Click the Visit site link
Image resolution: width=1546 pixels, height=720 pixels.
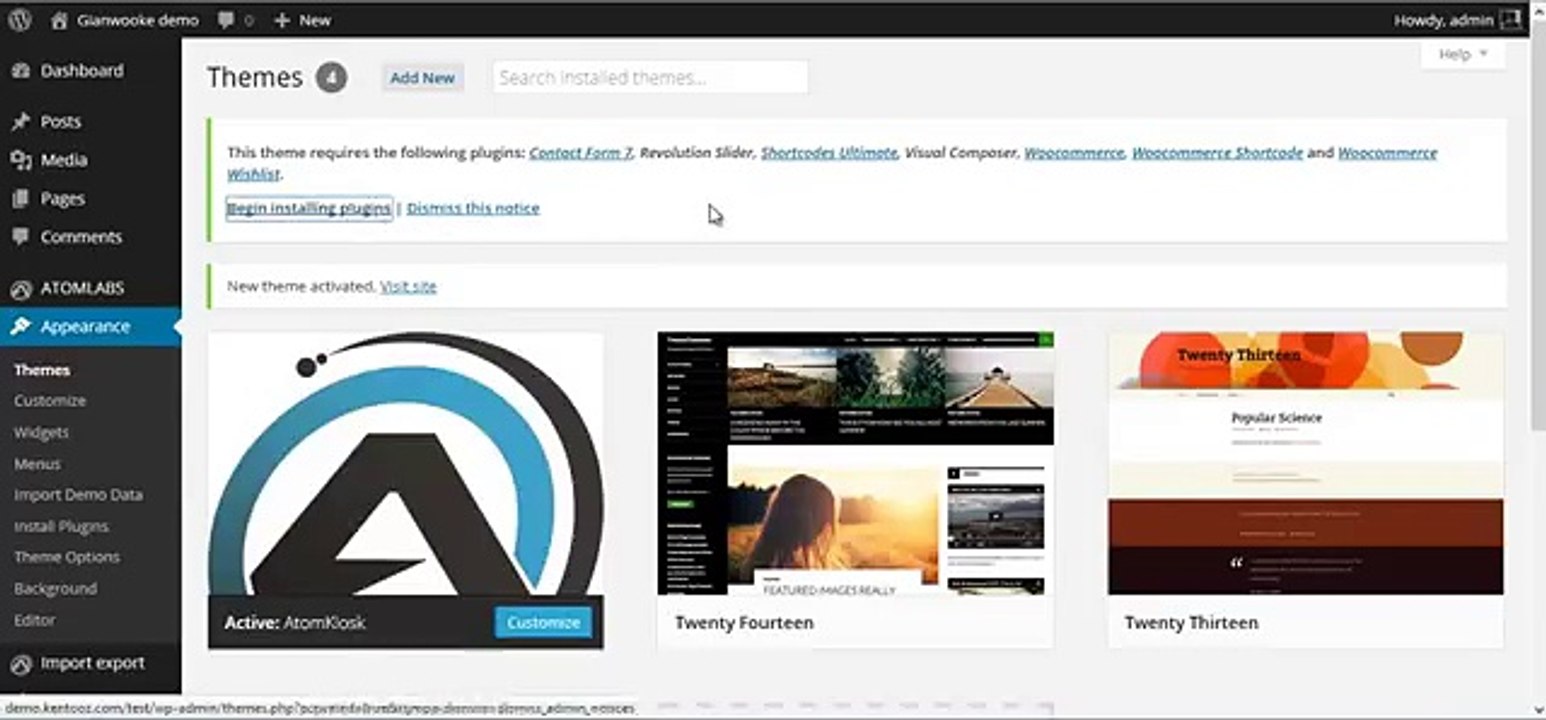pyautogui.click(x=408, y=286)
